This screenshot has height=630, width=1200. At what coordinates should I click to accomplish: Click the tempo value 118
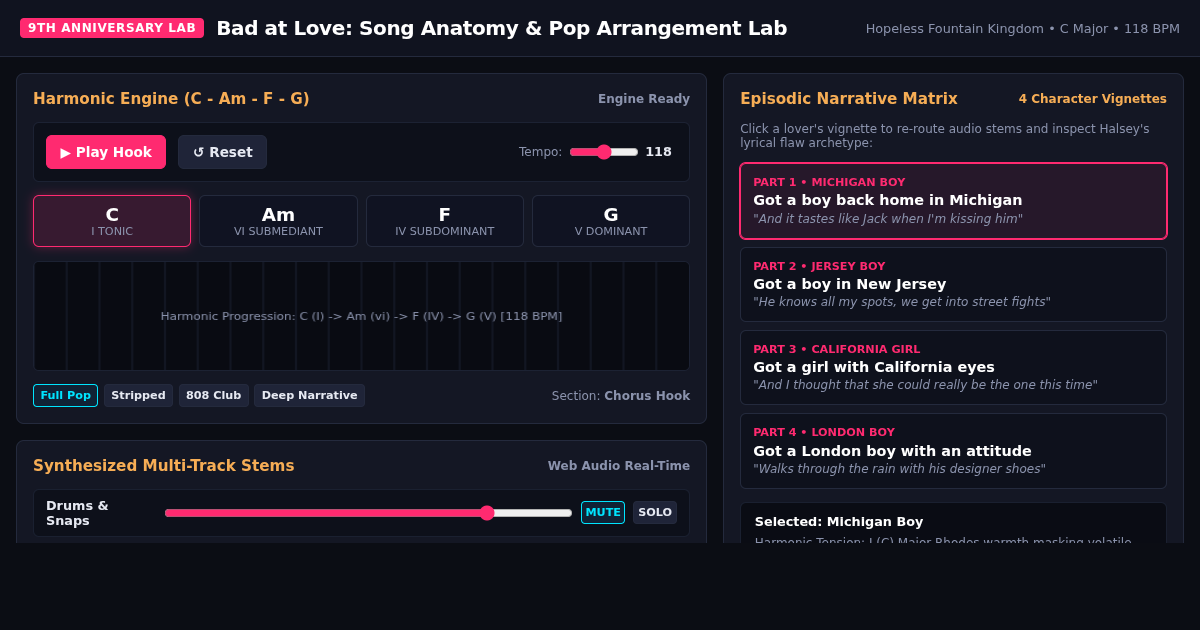point(658,152)
